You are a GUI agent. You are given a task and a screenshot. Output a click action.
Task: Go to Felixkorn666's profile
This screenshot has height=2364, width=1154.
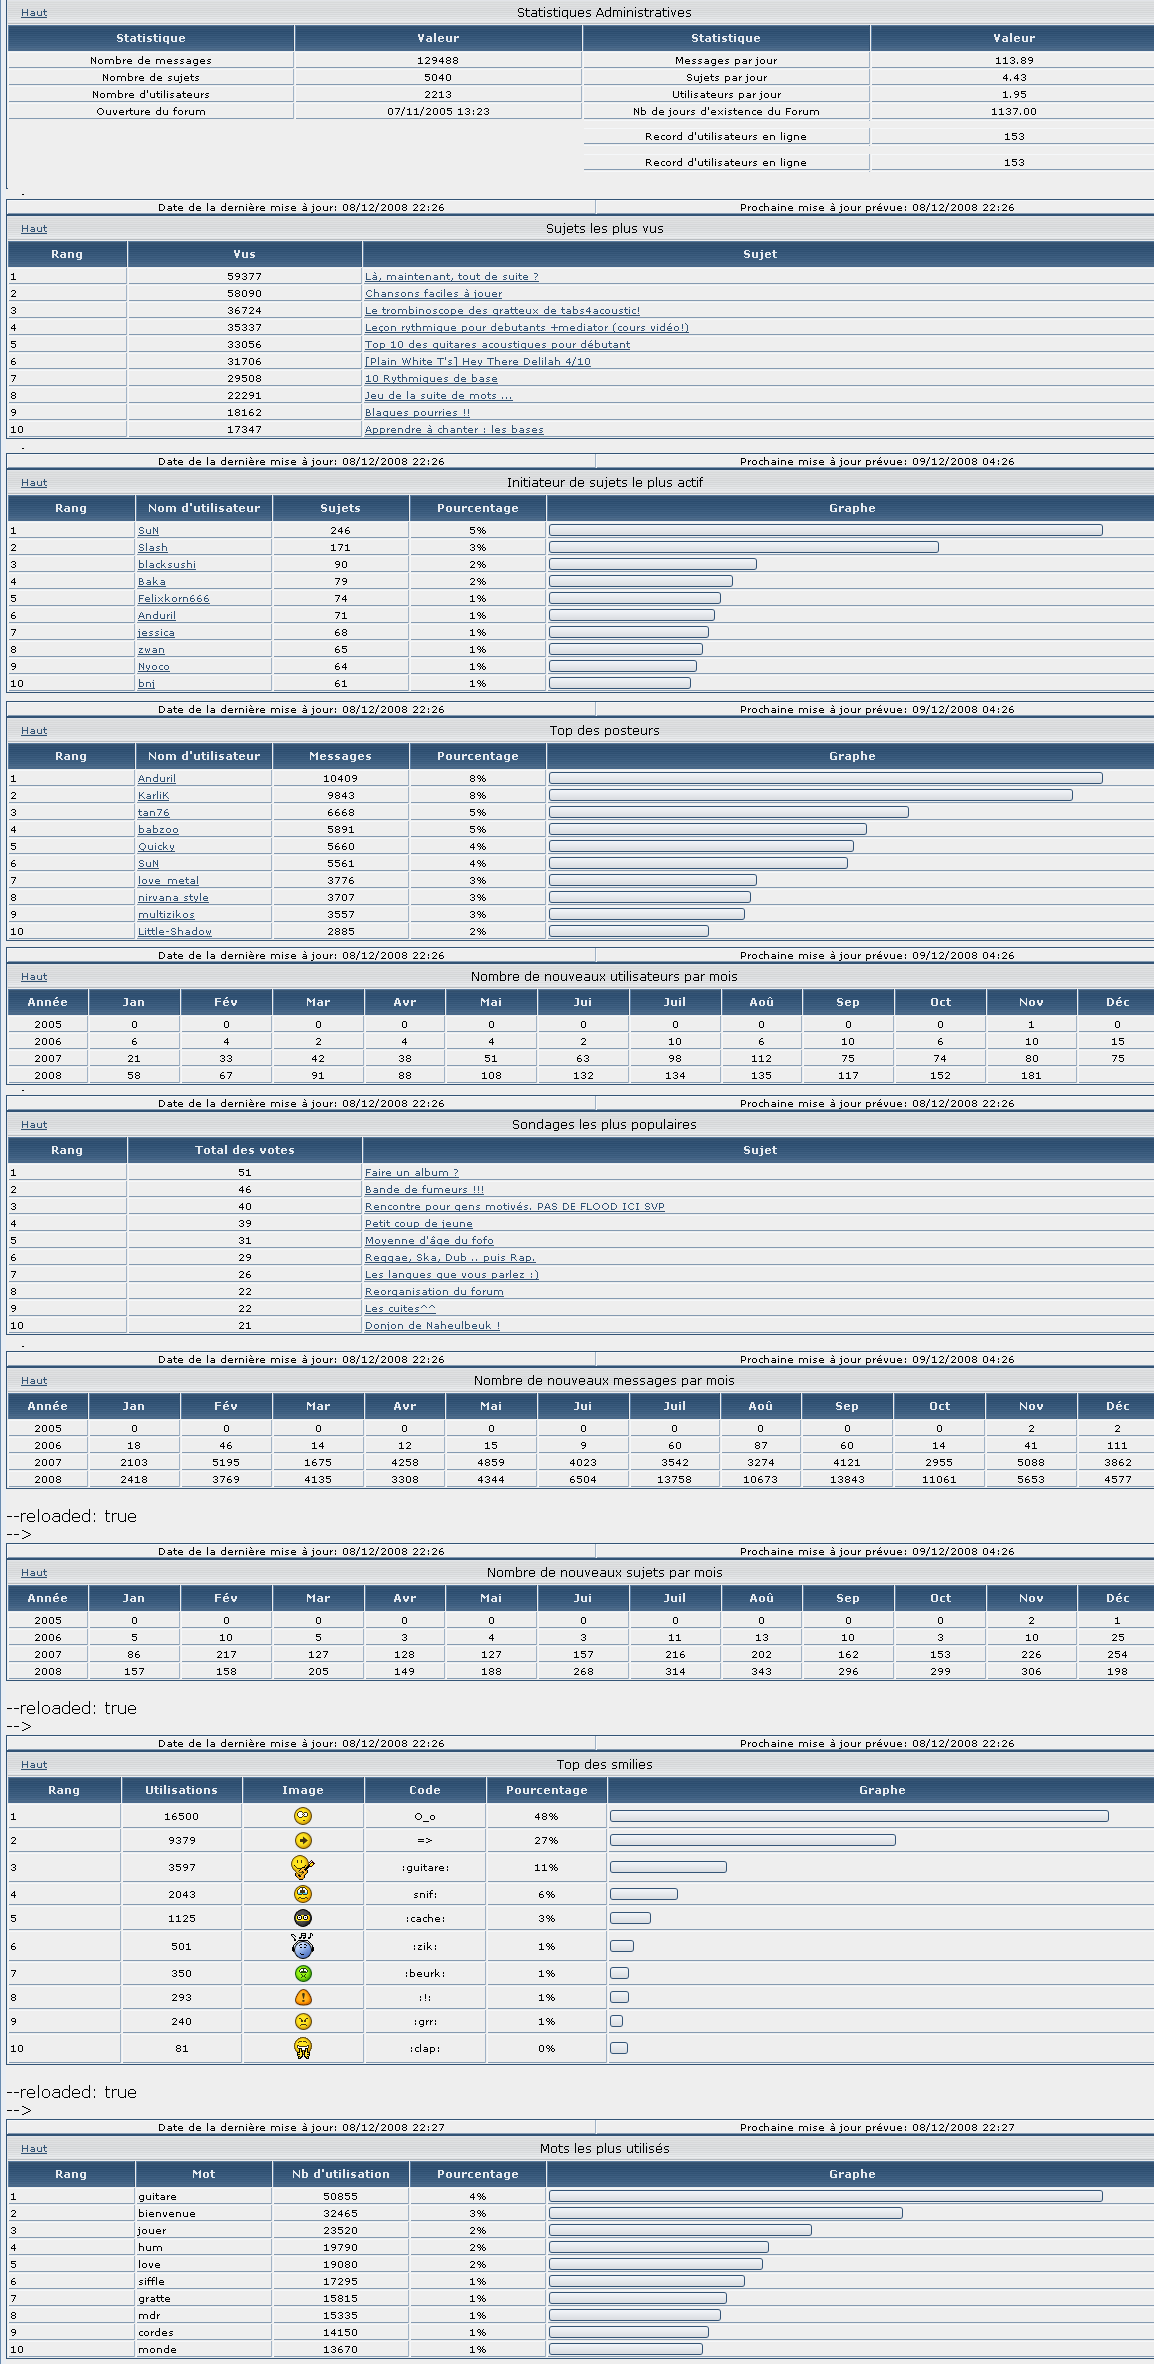point(174,599)
